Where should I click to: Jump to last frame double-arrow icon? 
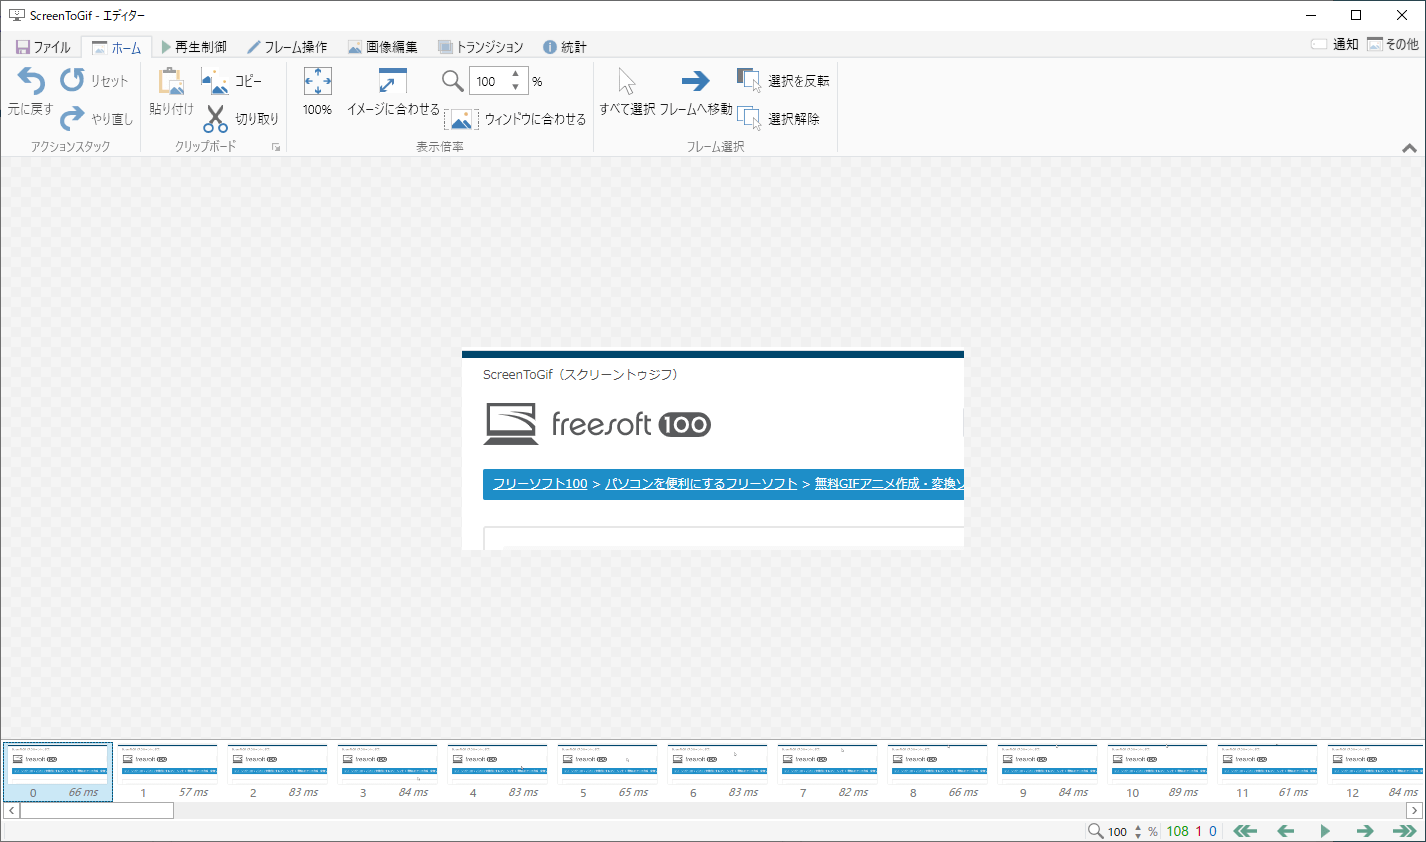[x=1405, y=831]
